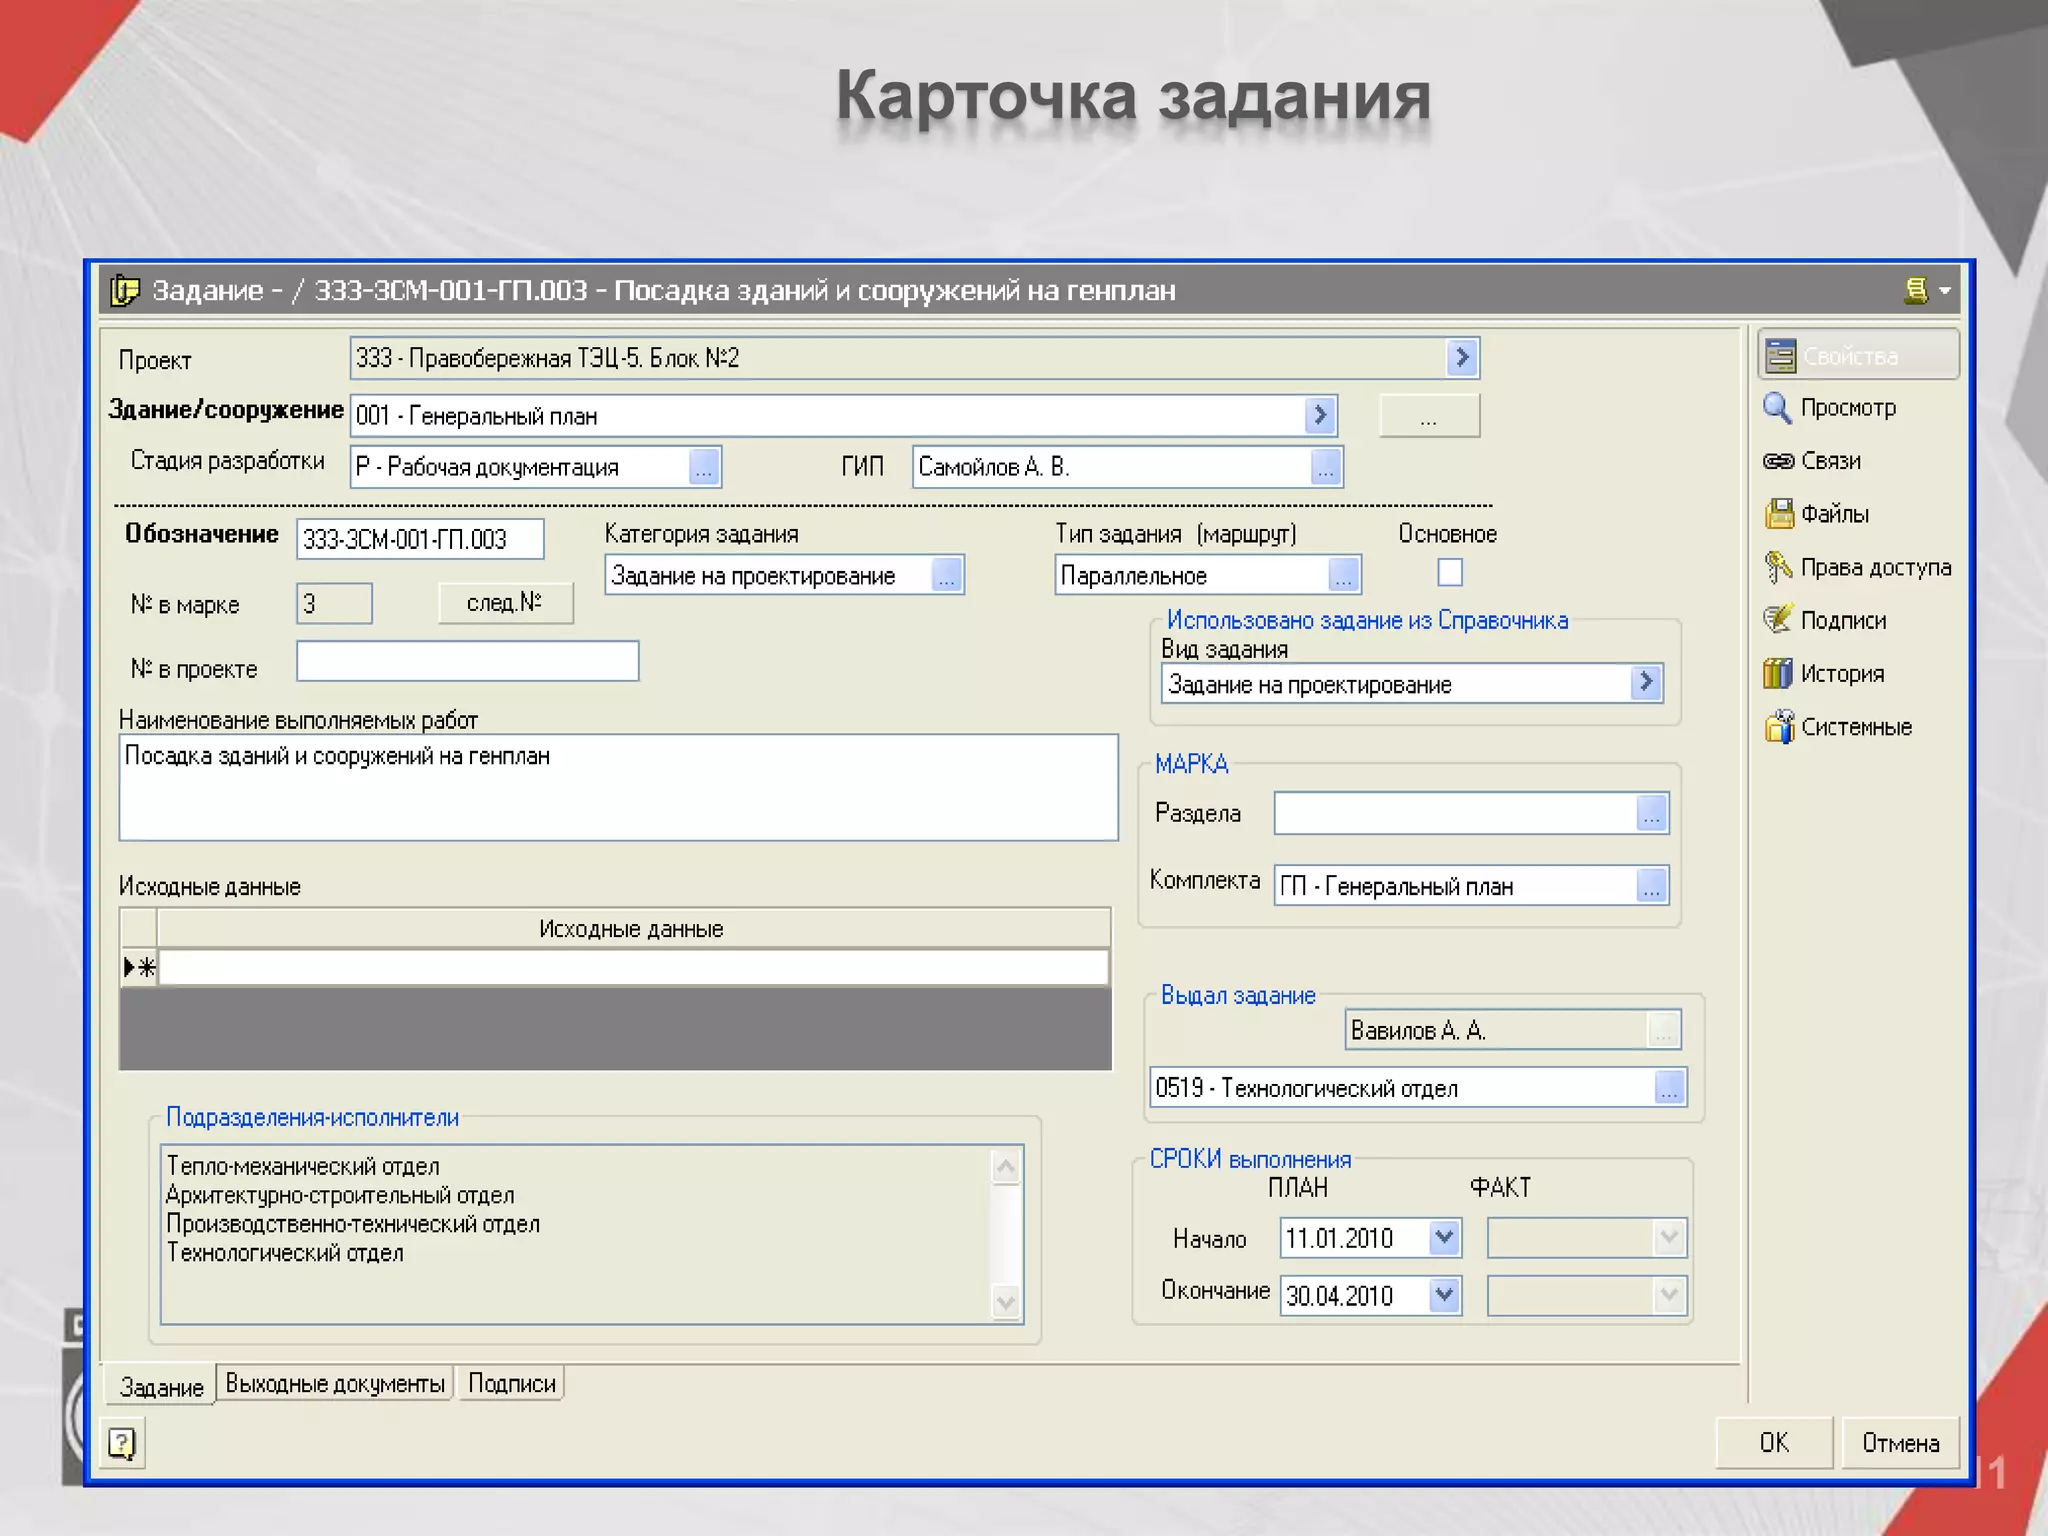Open the actual Окончание date dropdown
This screenshot has width=2048, height=1536.
click(x=1669, y=1296)
